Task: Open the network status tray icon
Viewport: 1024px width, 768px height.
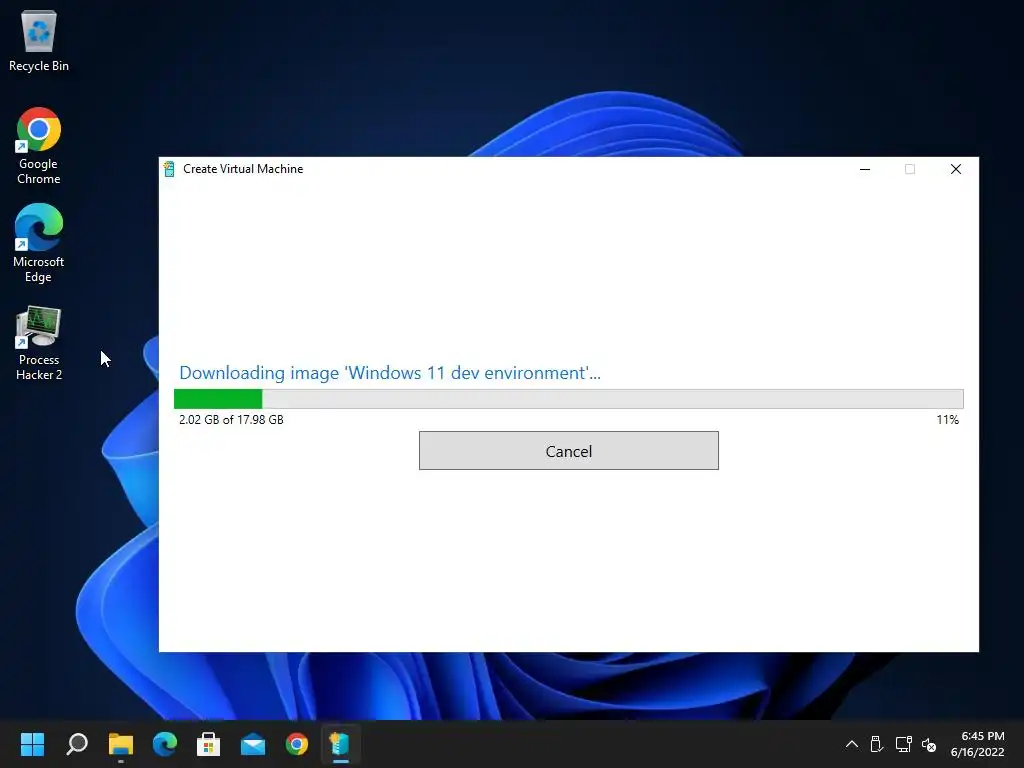Action: click(x=903, y=744)
